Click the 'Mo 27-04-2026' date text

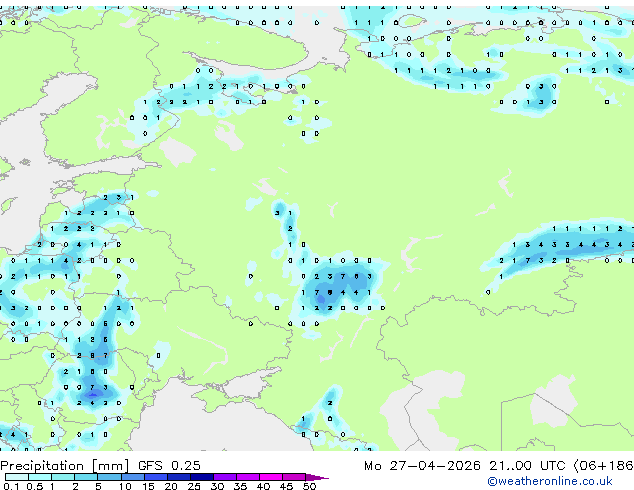tap(422, 466)
